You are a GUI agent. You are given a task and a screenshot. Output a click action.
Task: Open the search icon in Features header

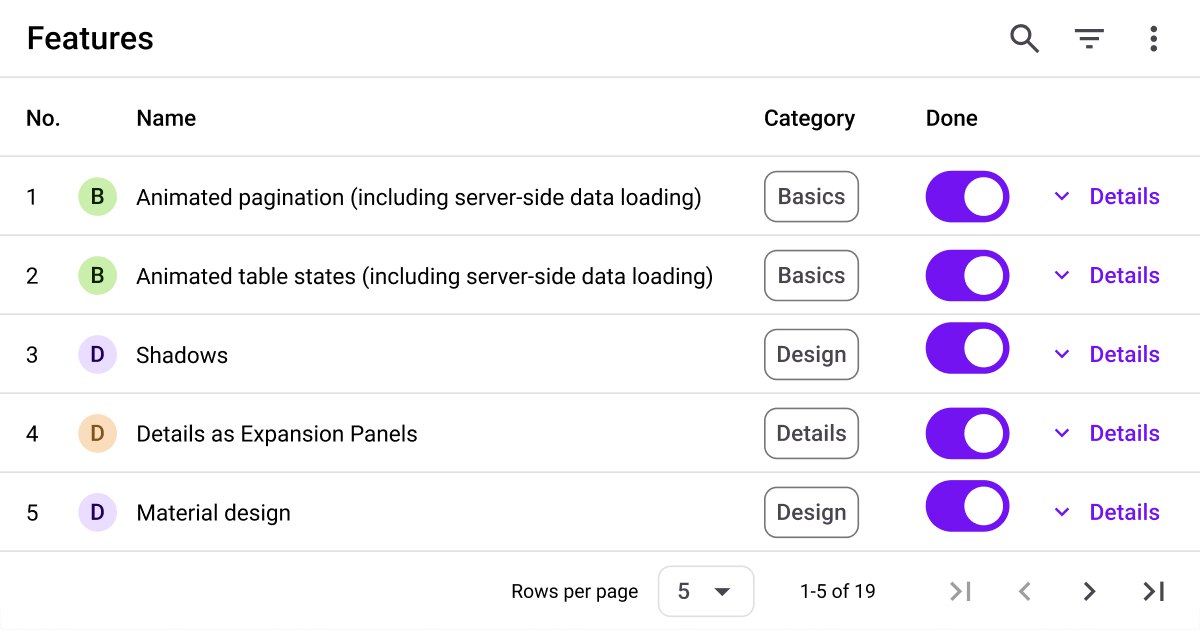tap(1024, 39)
